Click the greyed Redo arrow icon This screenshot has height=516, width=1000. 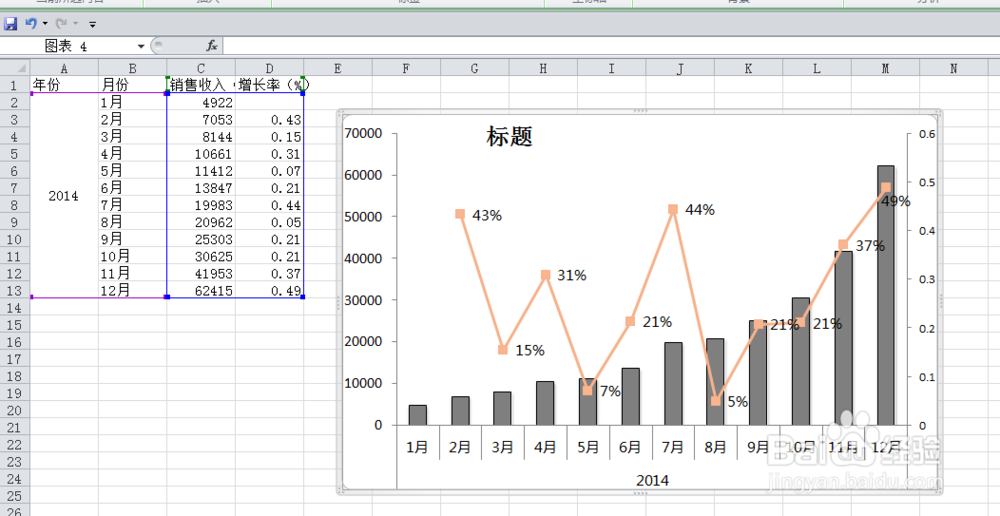(61, 24)
